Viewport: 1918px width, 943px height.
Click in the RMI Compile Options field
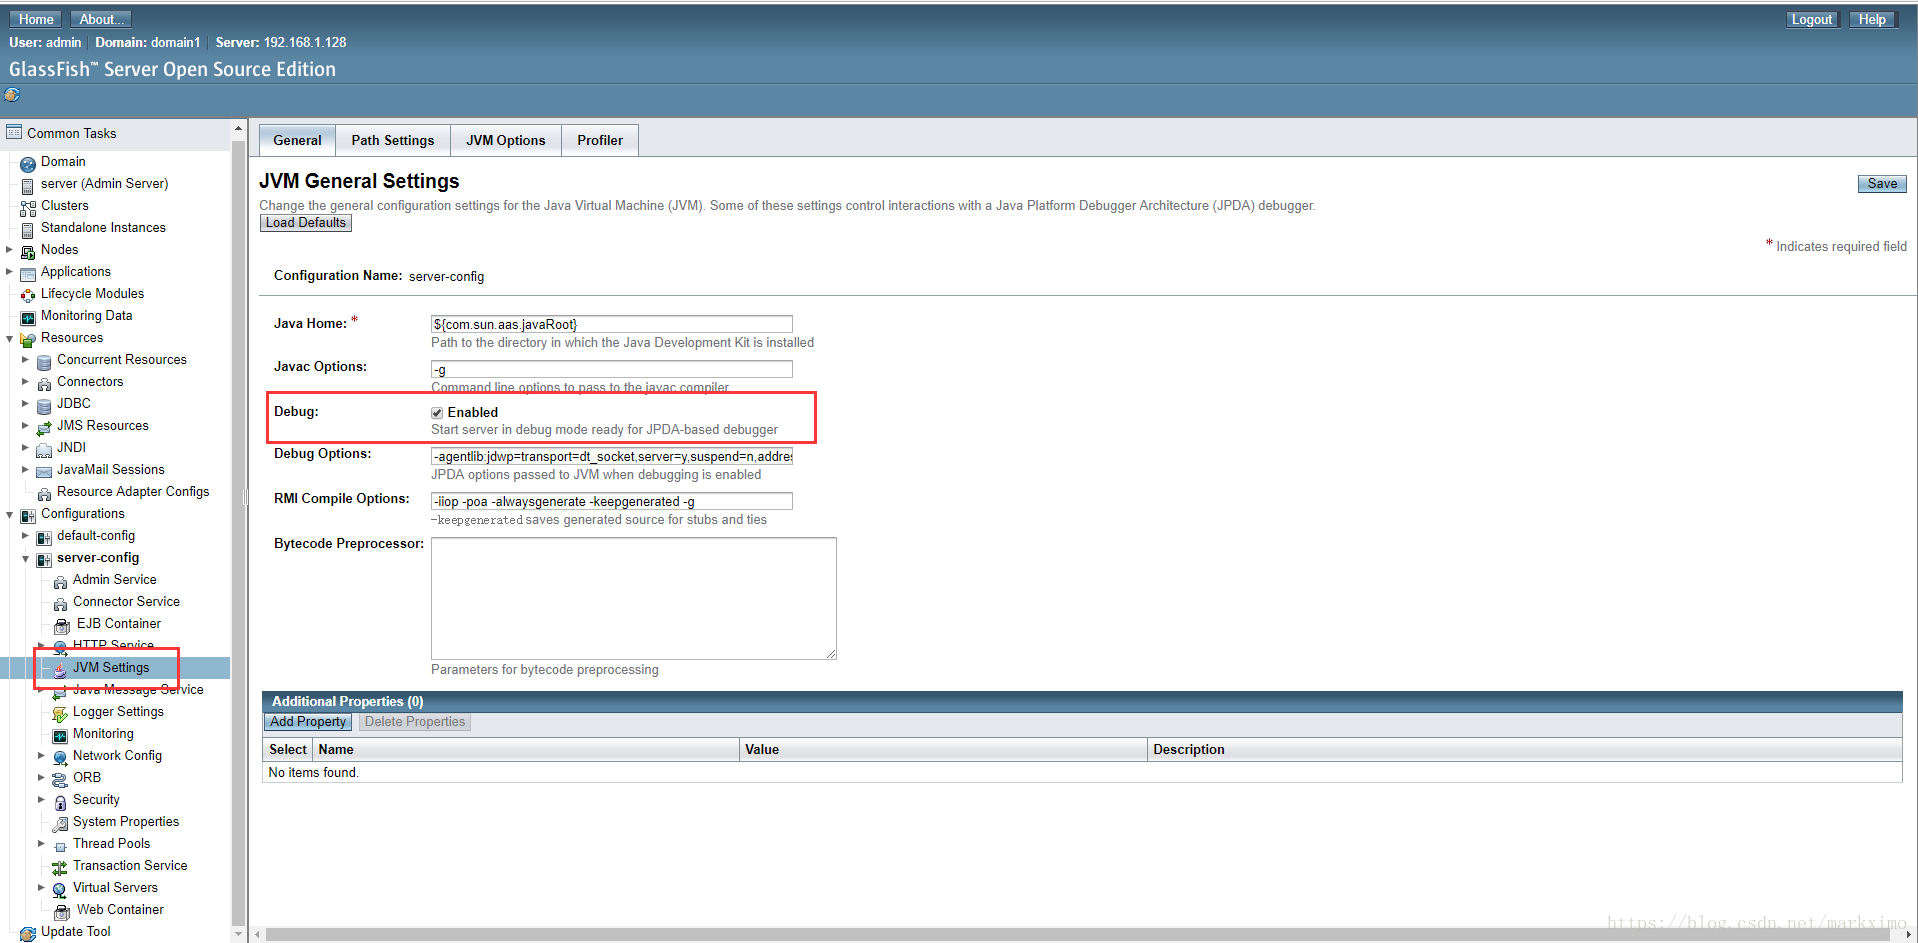(x=611, y=501)
